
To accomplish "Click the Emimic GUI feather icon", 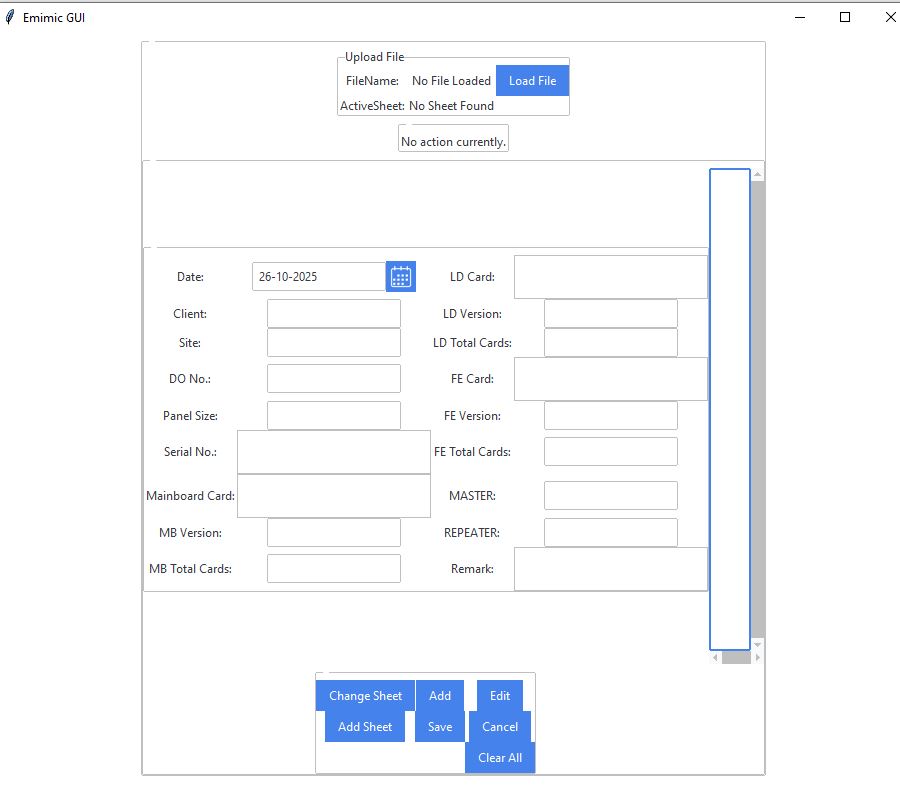I will click(x=11, y=17).
